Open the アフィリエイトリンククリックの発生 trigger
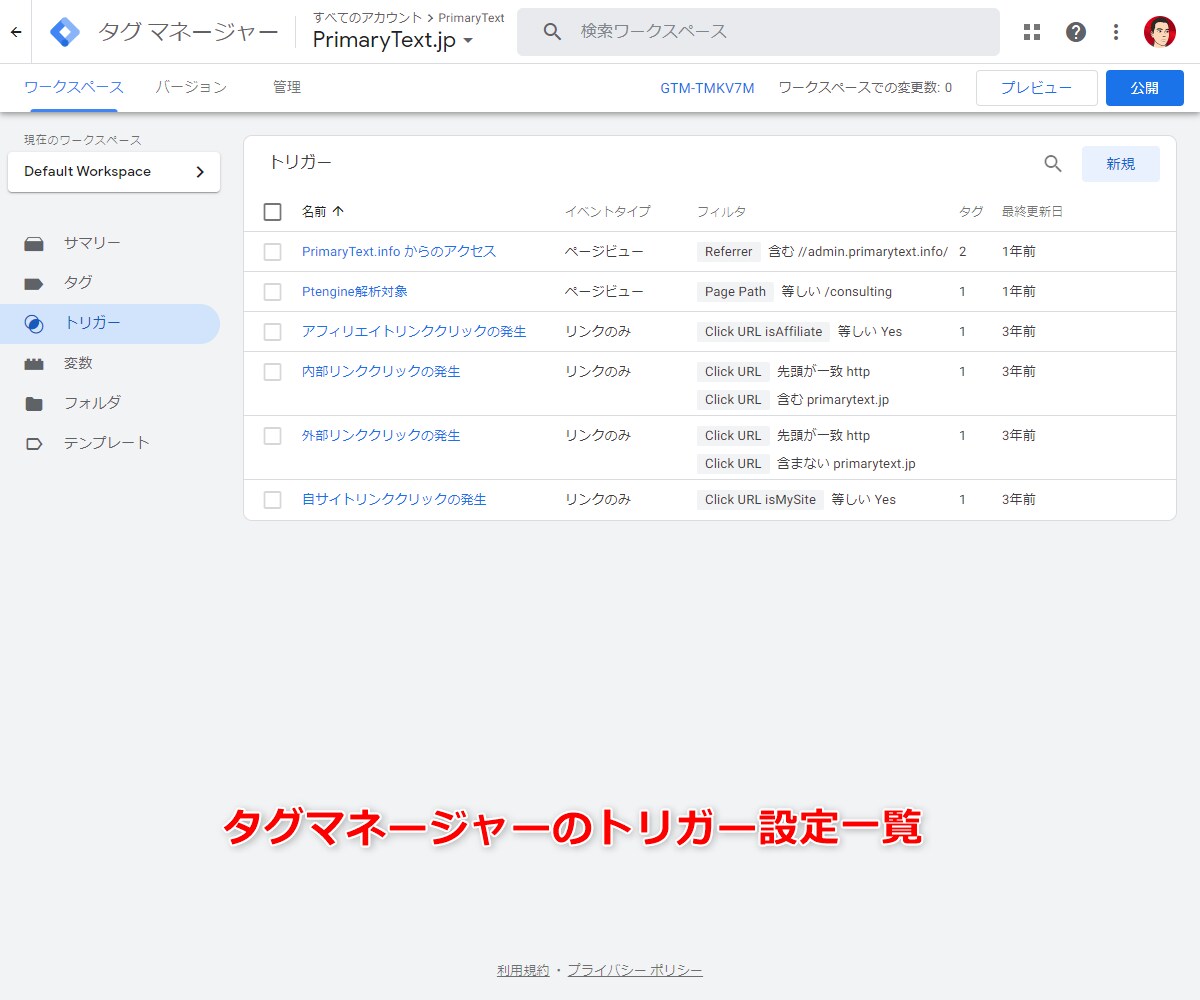The width and height of the screenshot is (1200, 1000). click(414, 331)
